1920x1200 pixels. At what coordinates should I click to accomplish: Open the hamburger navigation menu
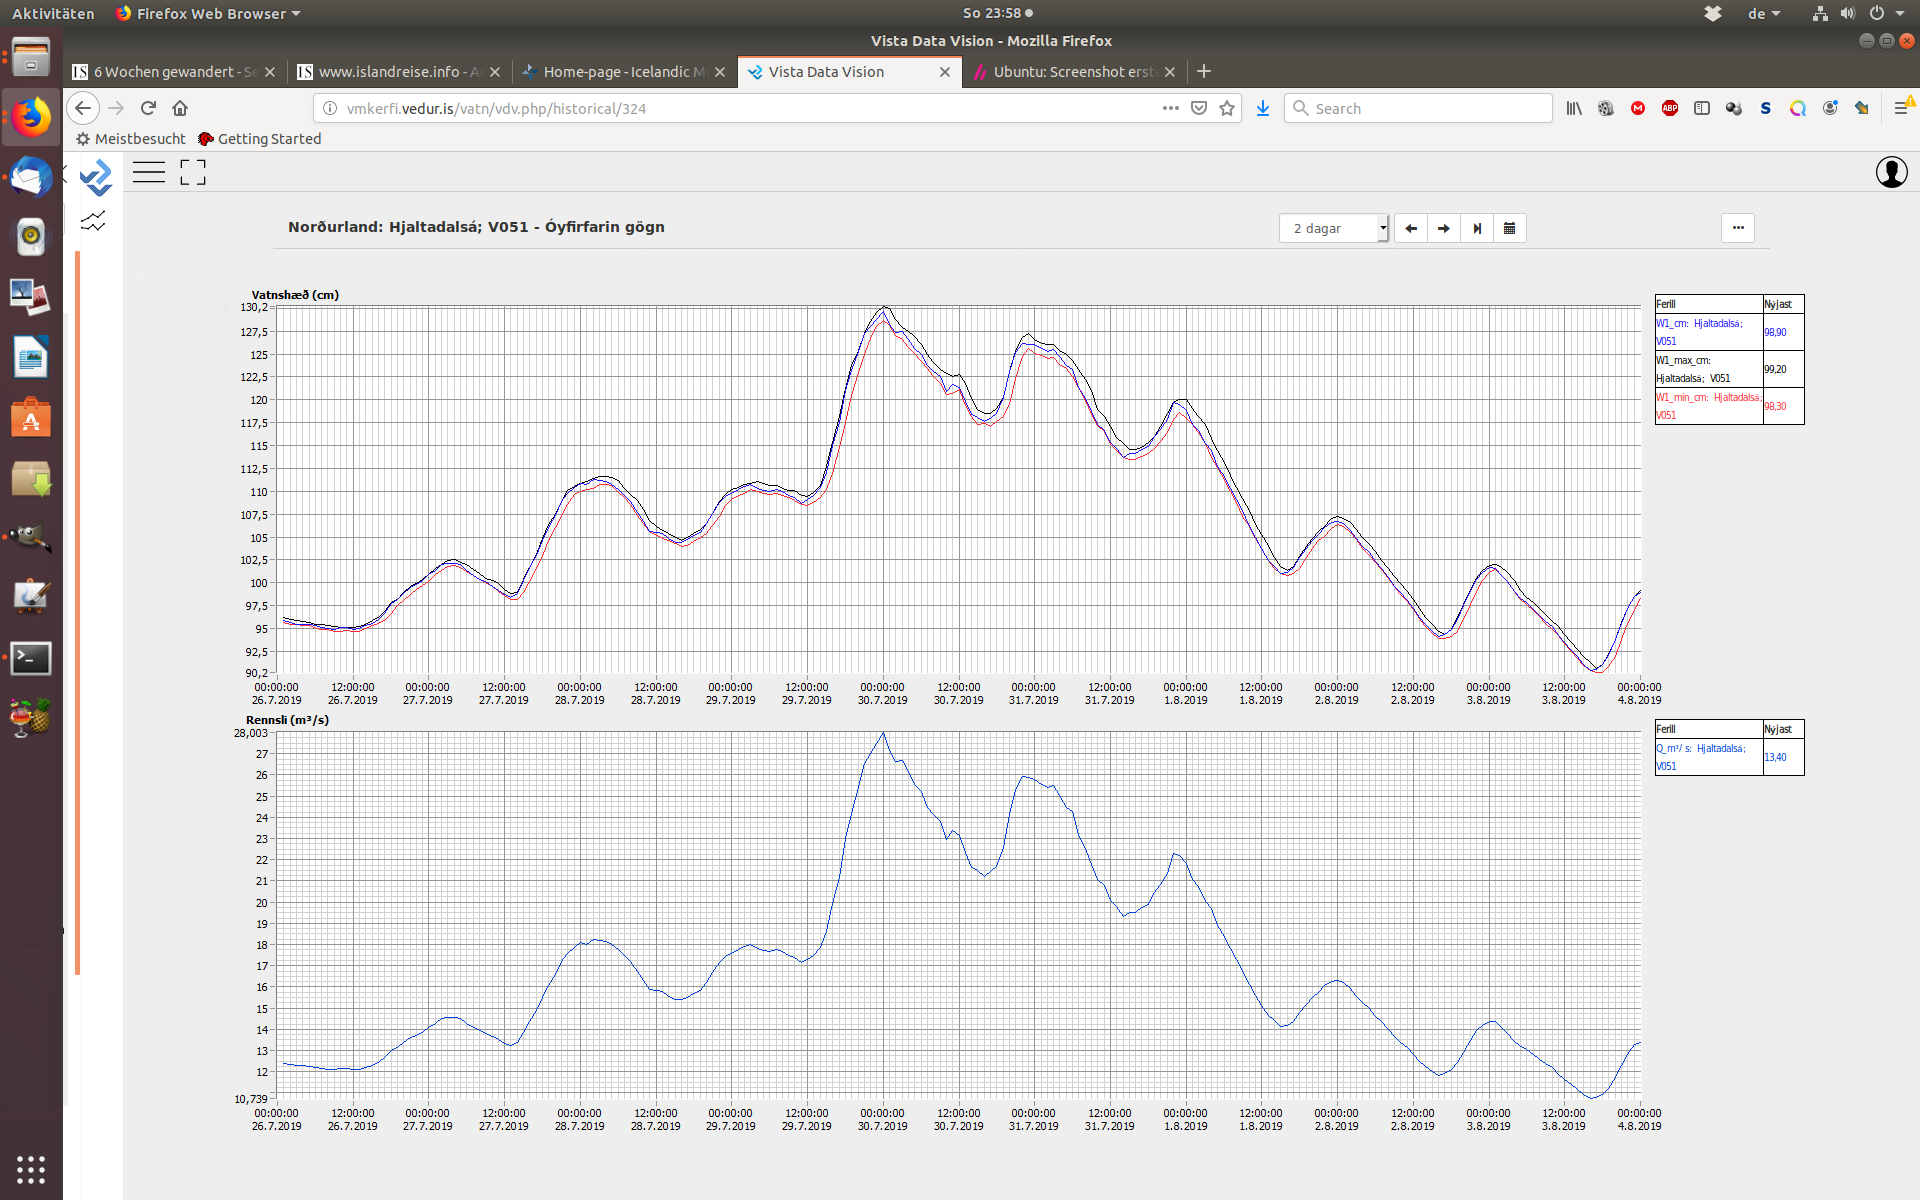149,173
